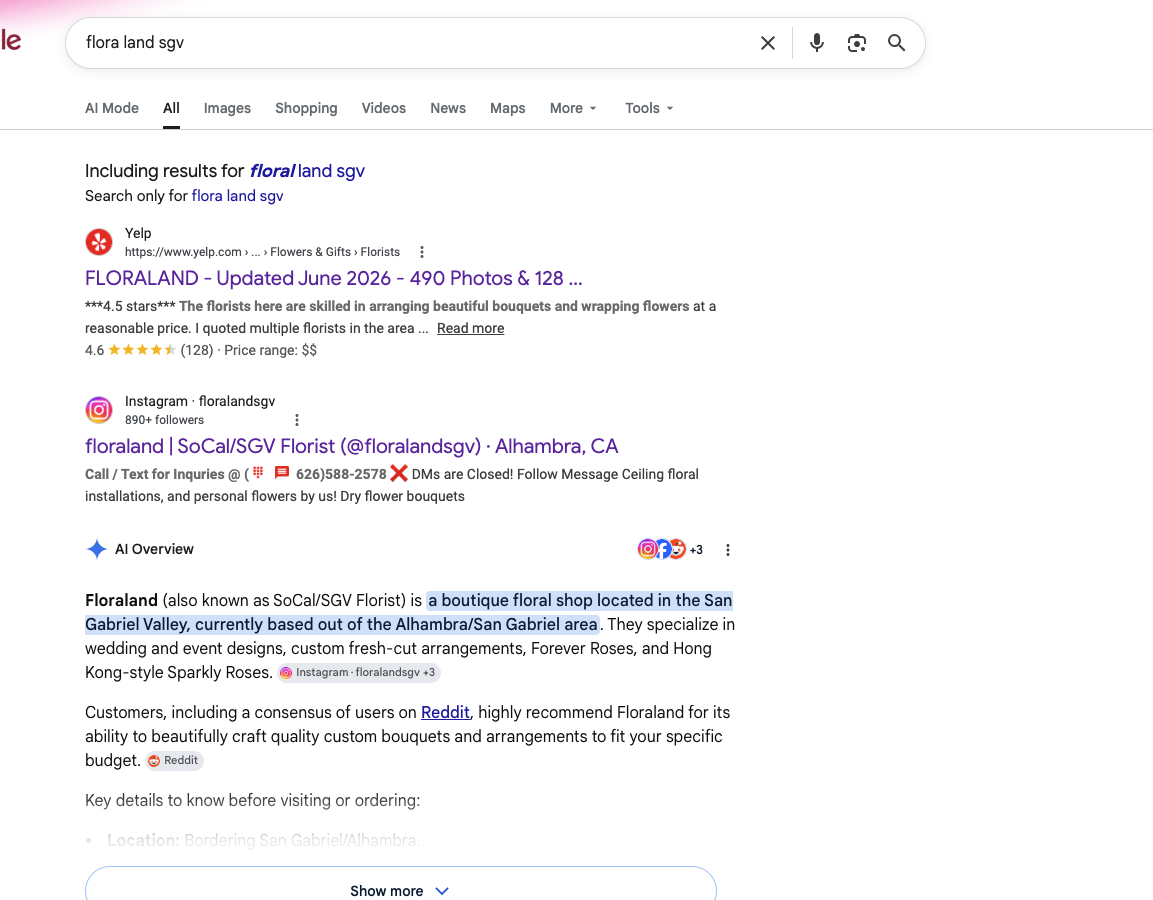
Task: Open three-dot menu on Yelp result
Action: click(421, 252)
